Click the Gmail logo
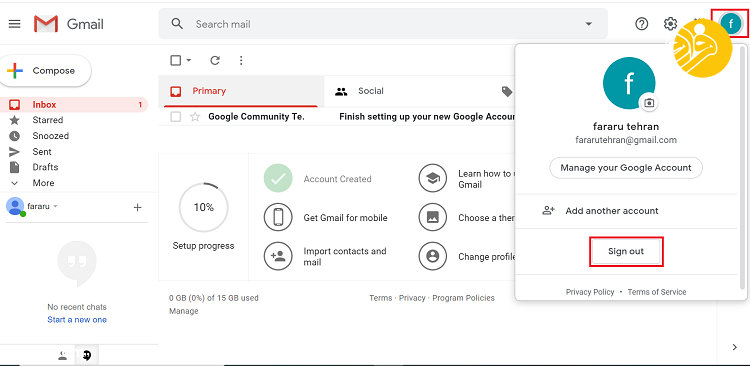This screenshot has height=366, width=750. (68, 24)
